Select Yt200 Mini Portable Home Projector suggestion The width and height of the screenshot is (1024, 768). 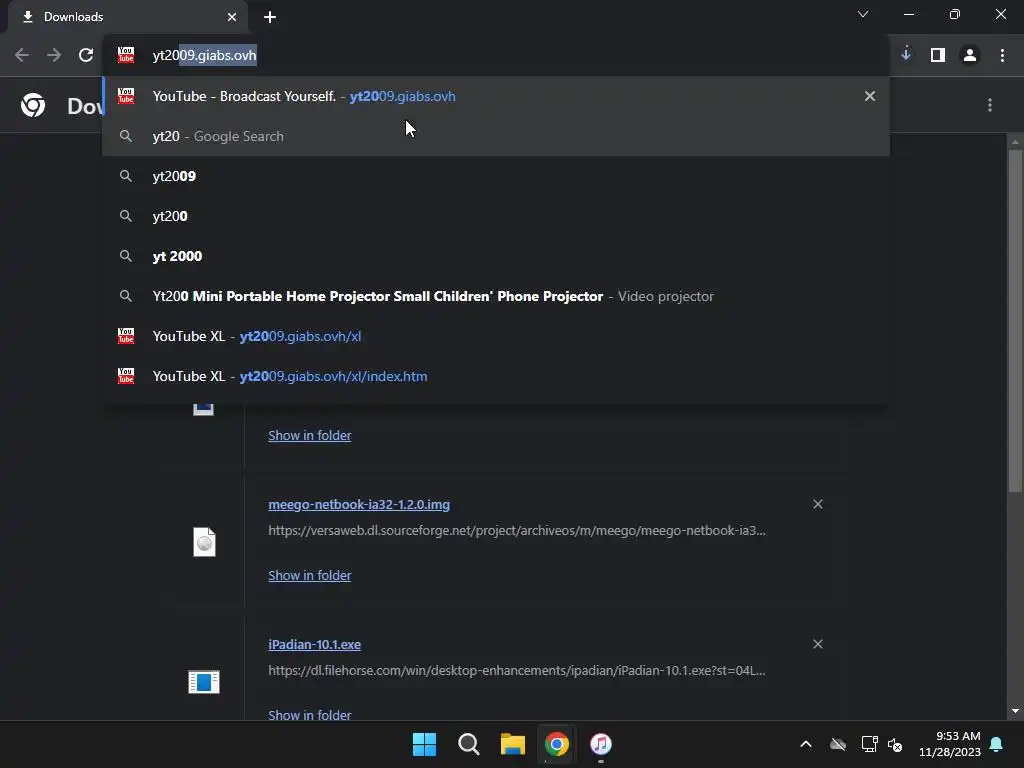[496, 296]
